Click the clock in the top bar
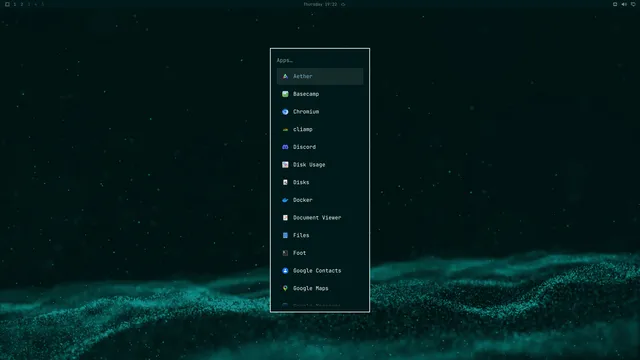The image size is (640, 360). [320, 4]
